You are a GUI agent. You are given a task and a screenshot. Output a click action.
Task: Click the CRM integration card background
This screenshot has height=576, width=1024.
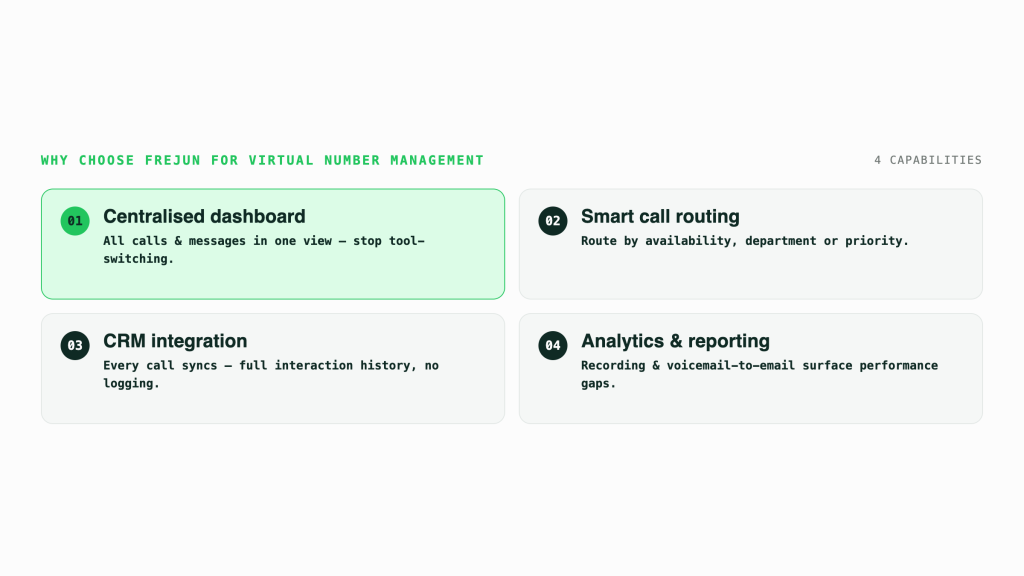point(273,368)
